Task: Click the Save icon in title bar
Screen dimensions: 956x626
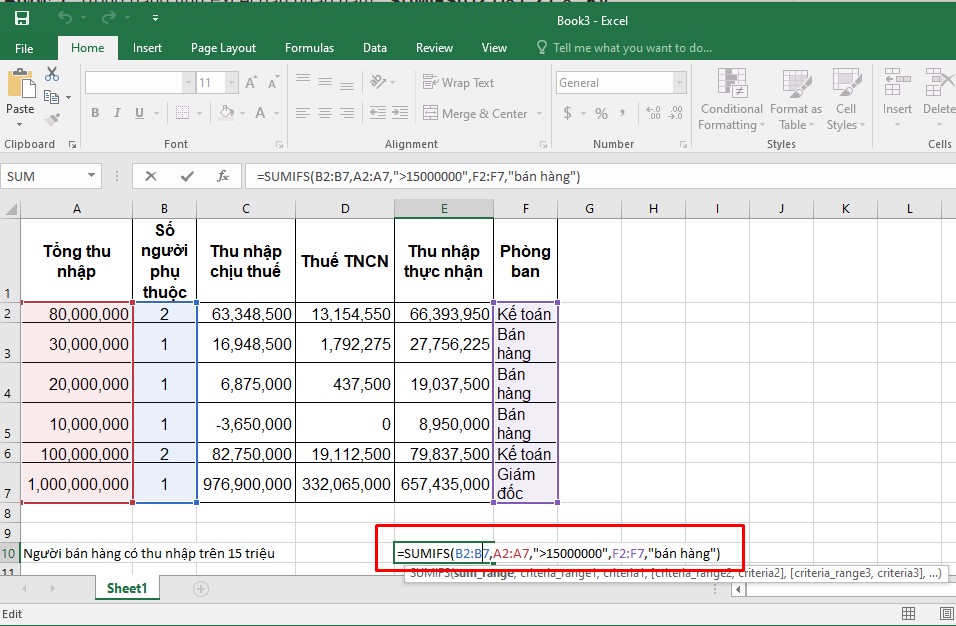Action: (22, 18)
